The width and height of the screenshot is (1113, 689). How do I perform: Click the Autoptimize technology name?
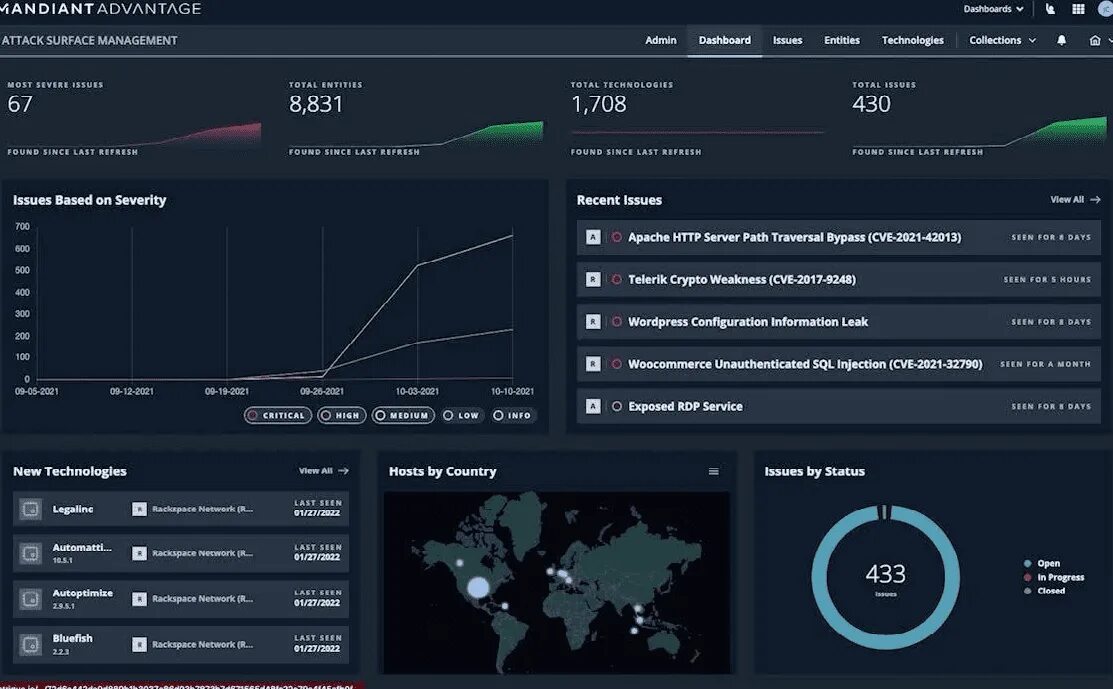coord(82,593)
